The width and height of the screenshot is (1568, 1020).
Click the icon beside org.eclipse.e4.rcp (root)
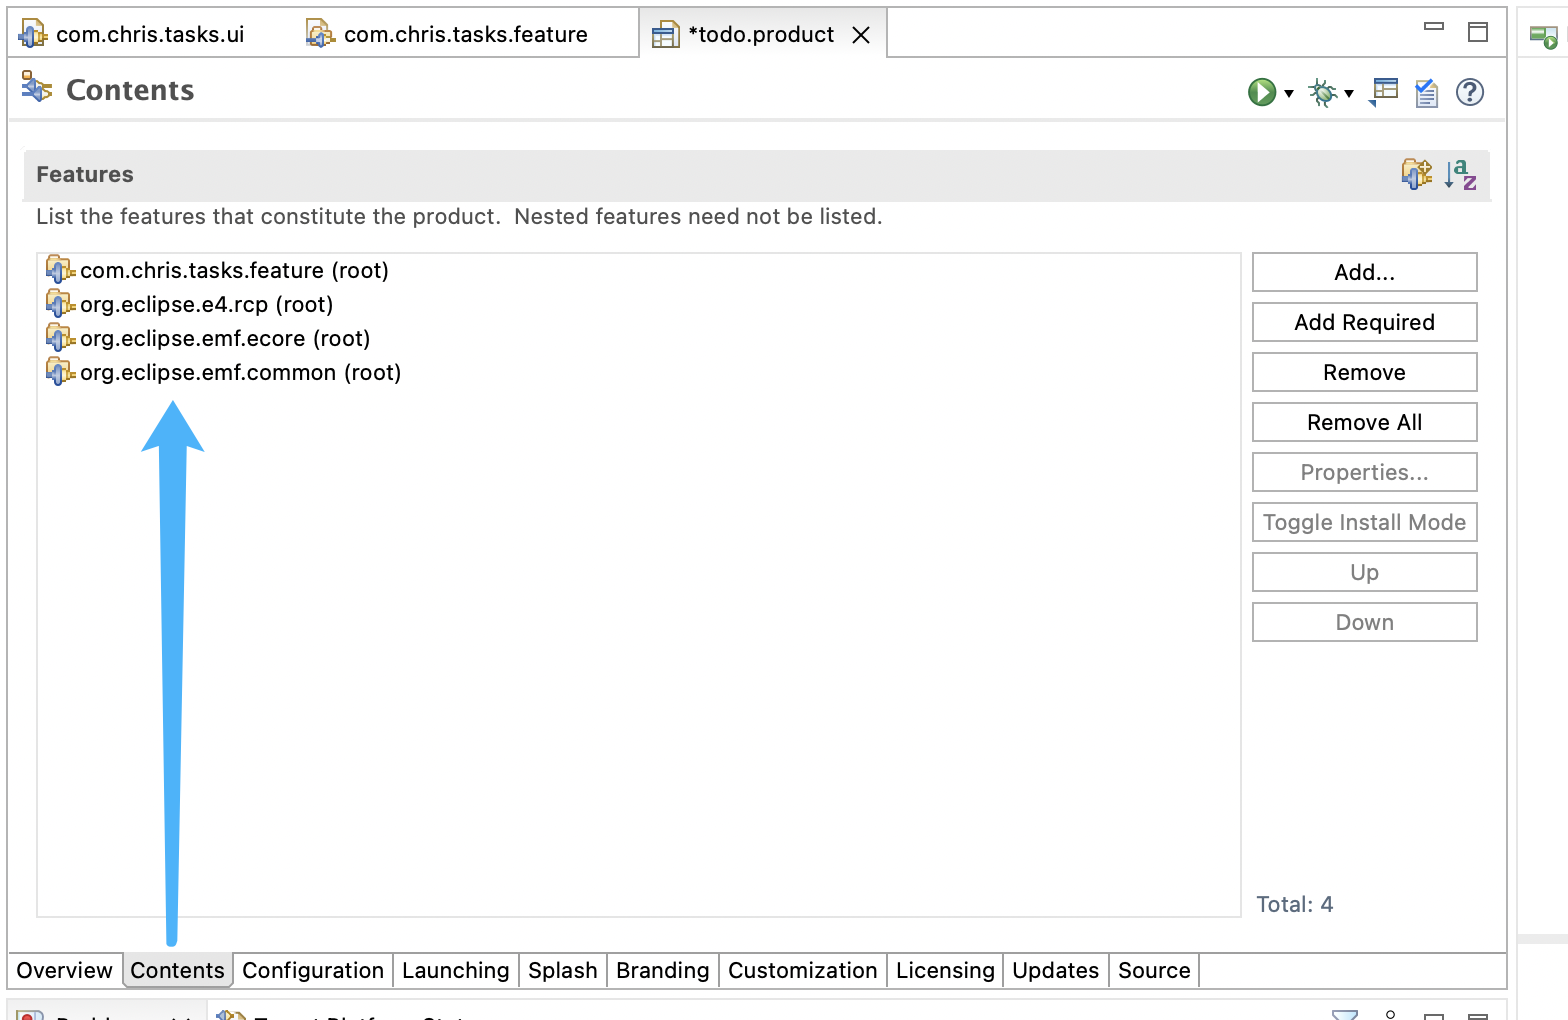click(60, 304)
